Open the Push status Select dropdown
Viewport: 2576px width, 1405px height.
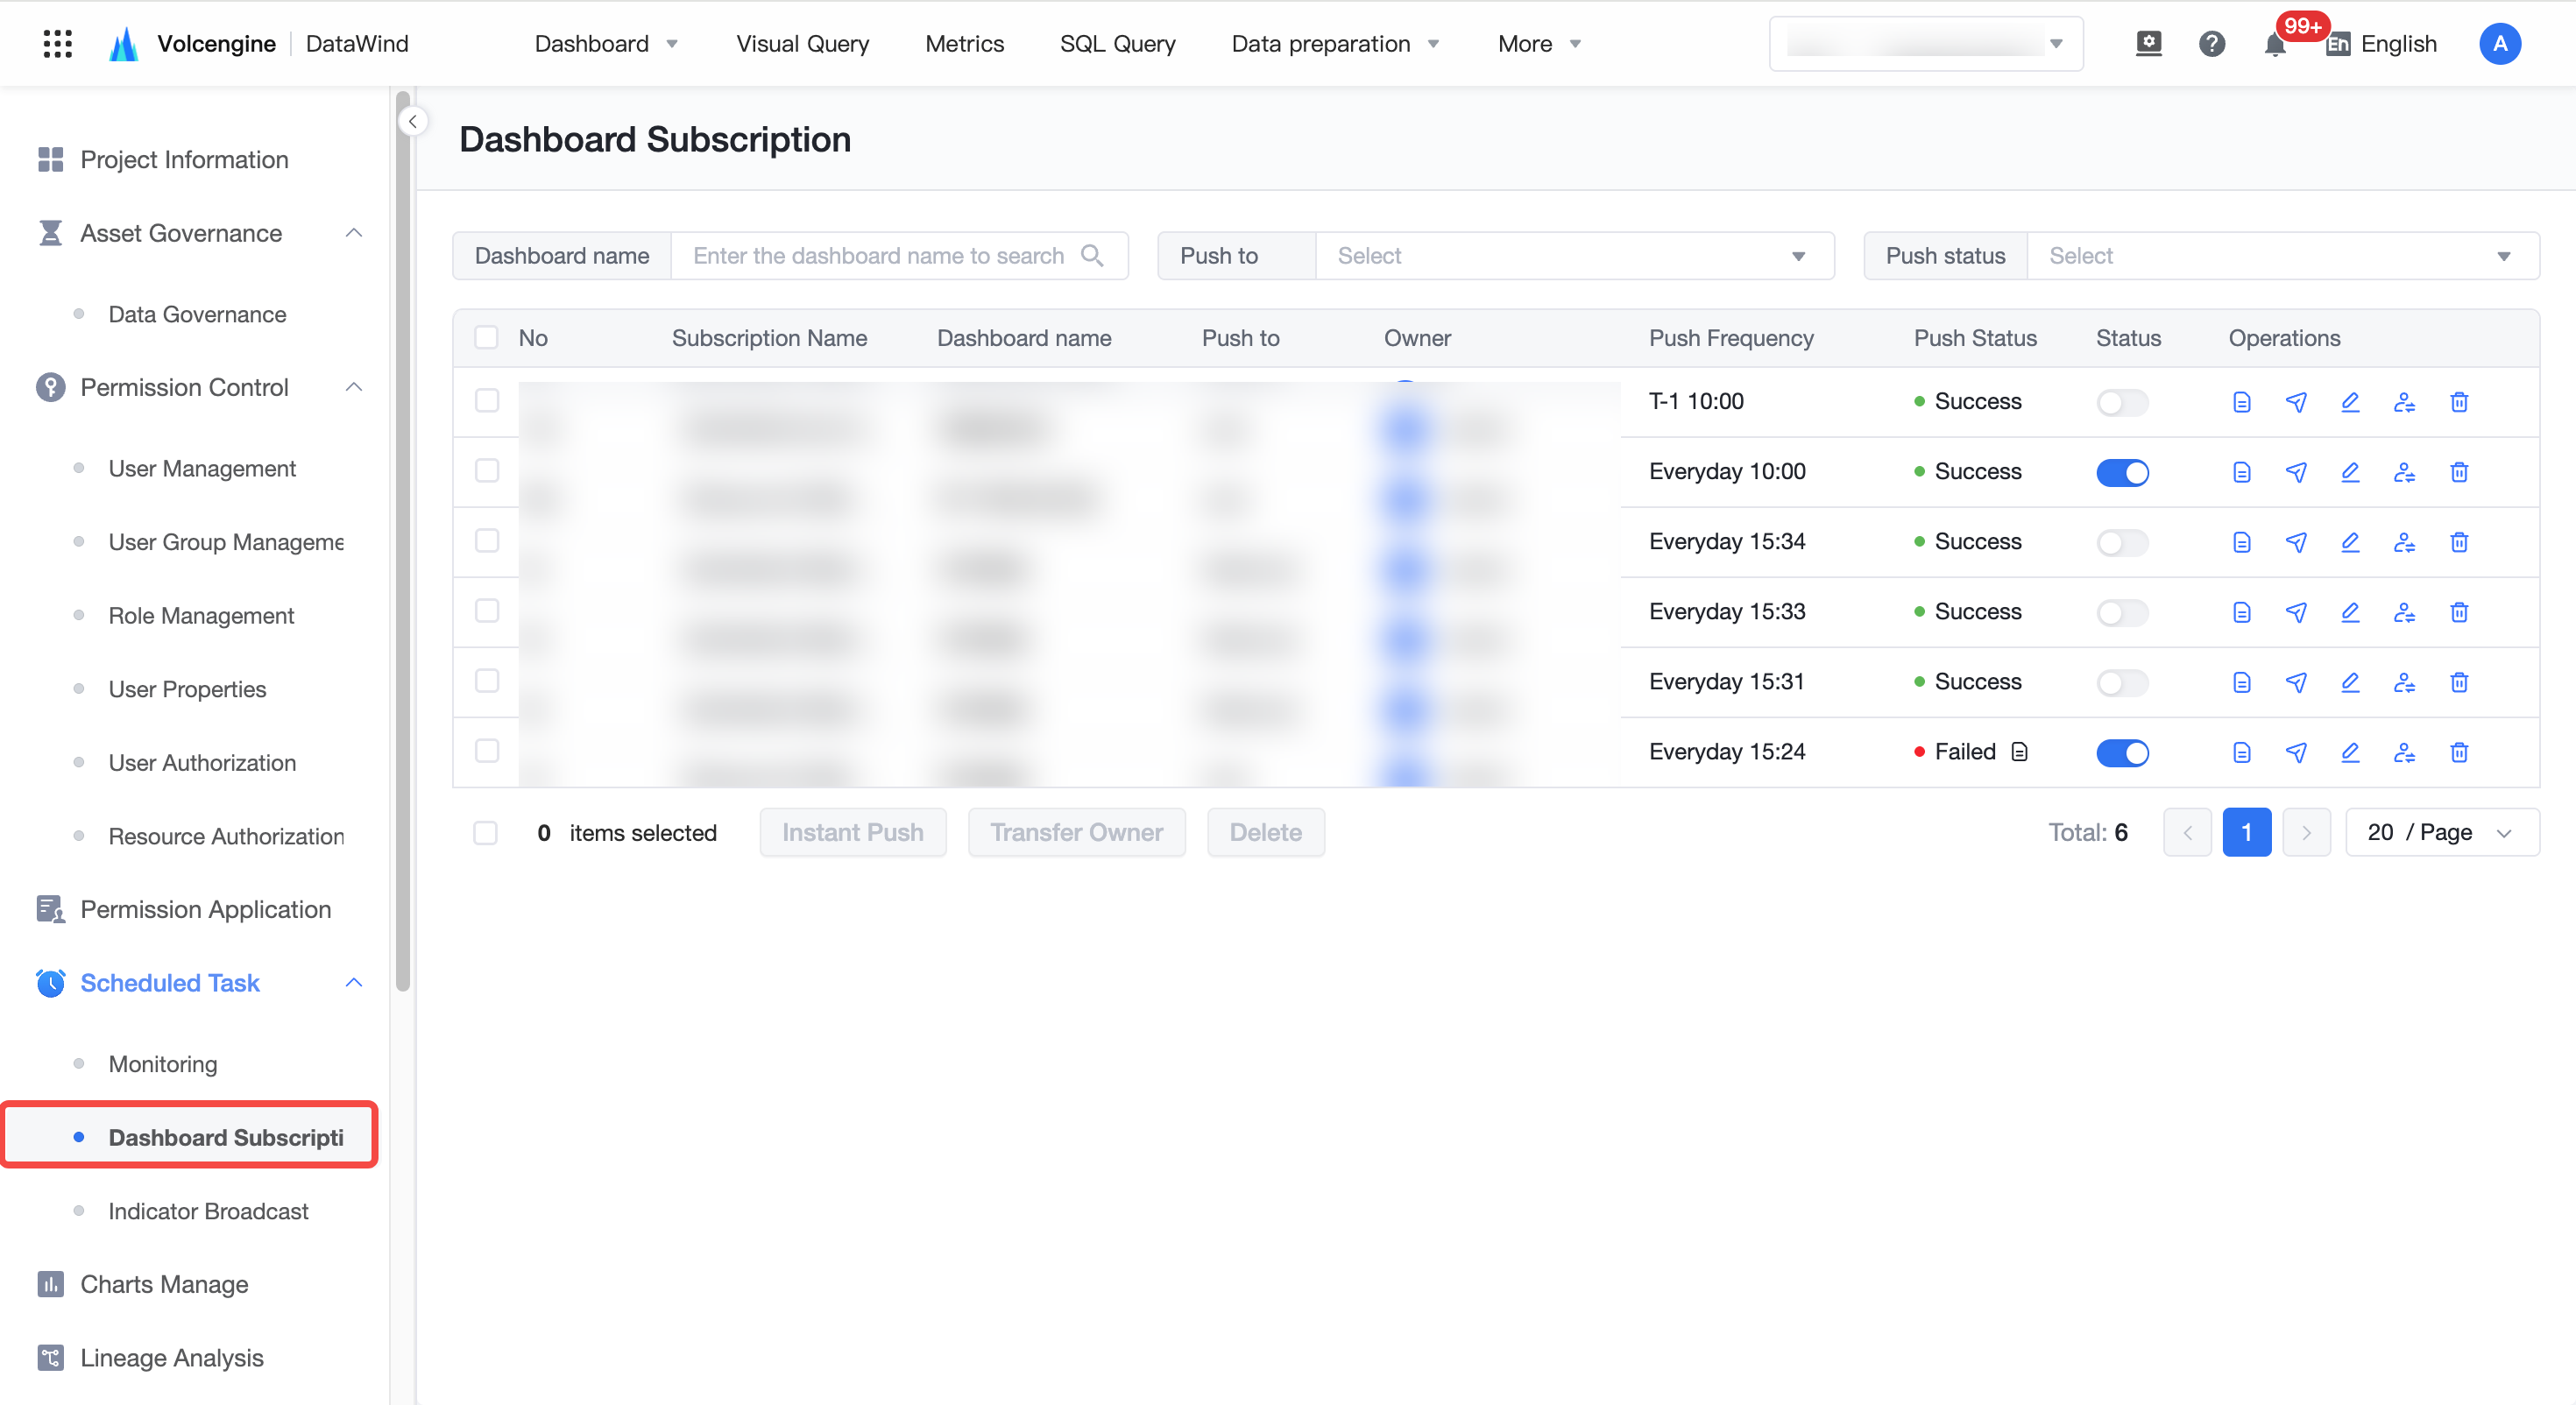(x=2282, y=256)
